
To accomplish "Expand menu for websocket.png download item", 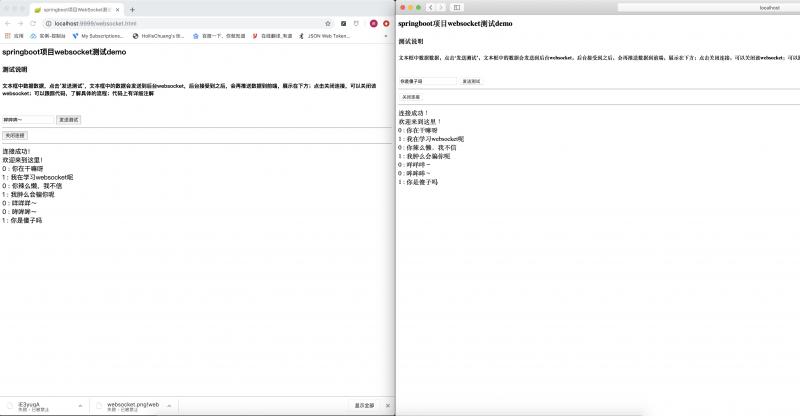I will tap(169, 406).
